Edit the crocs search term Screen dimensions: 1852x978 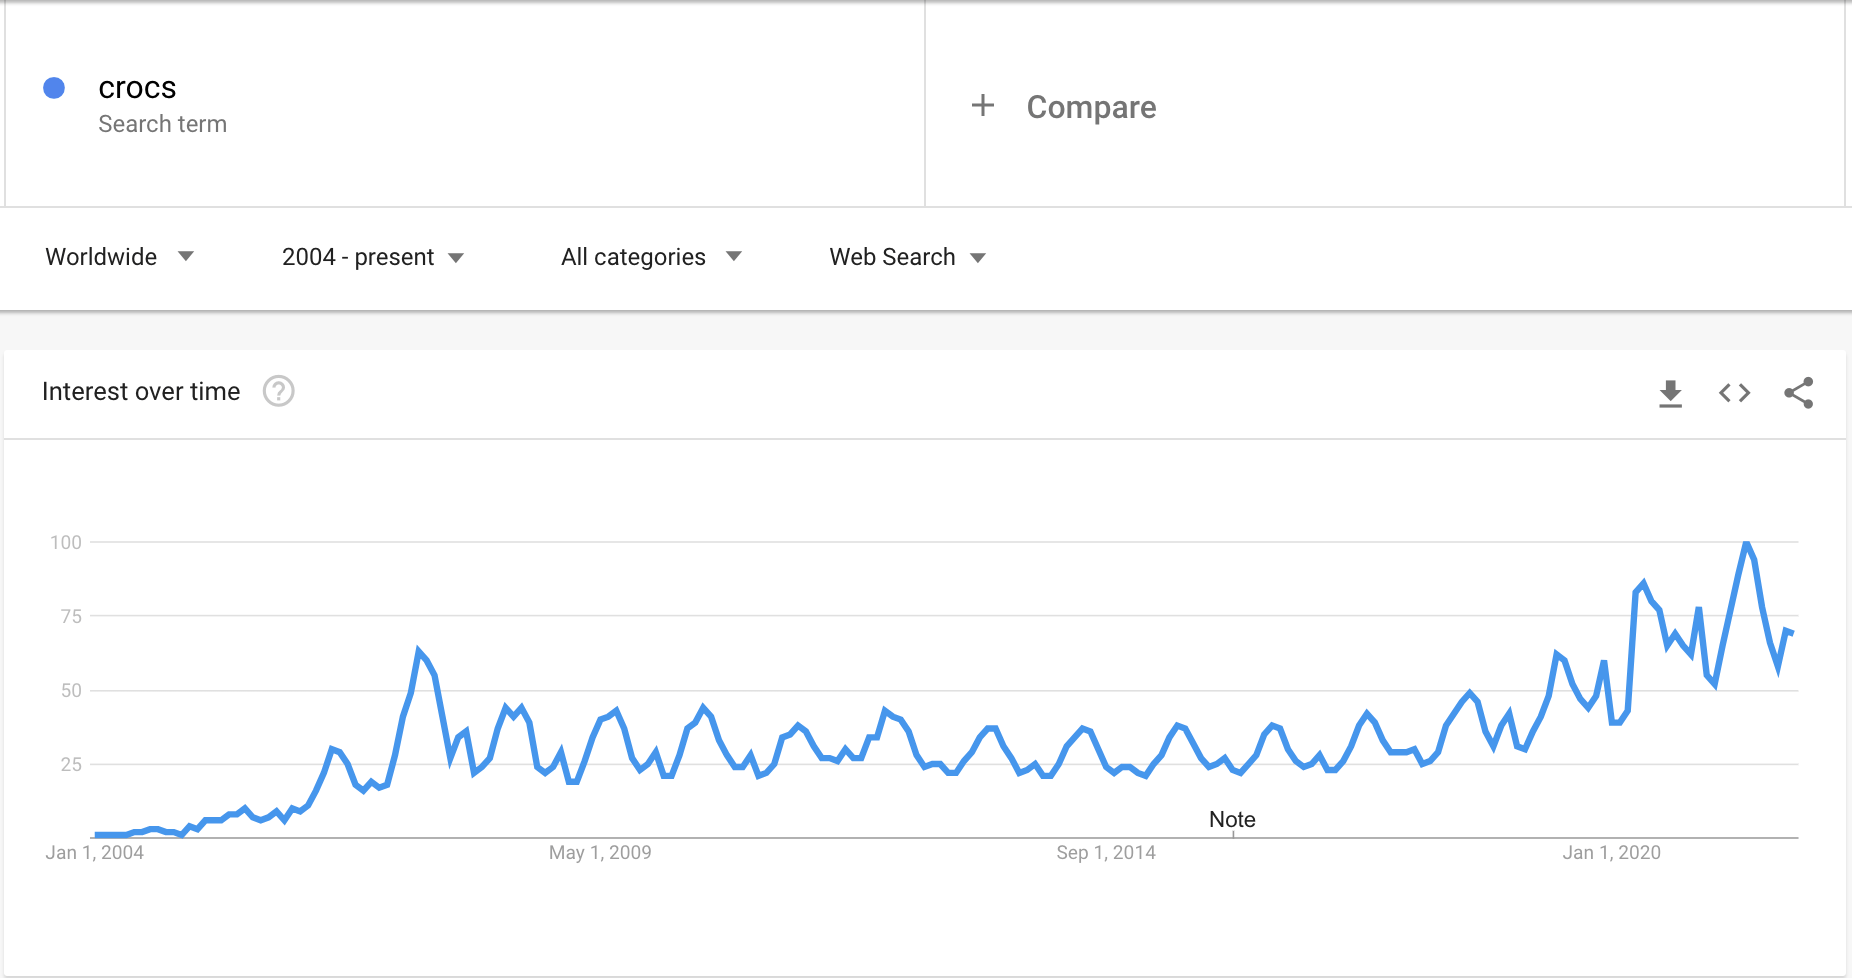point(137,88)
